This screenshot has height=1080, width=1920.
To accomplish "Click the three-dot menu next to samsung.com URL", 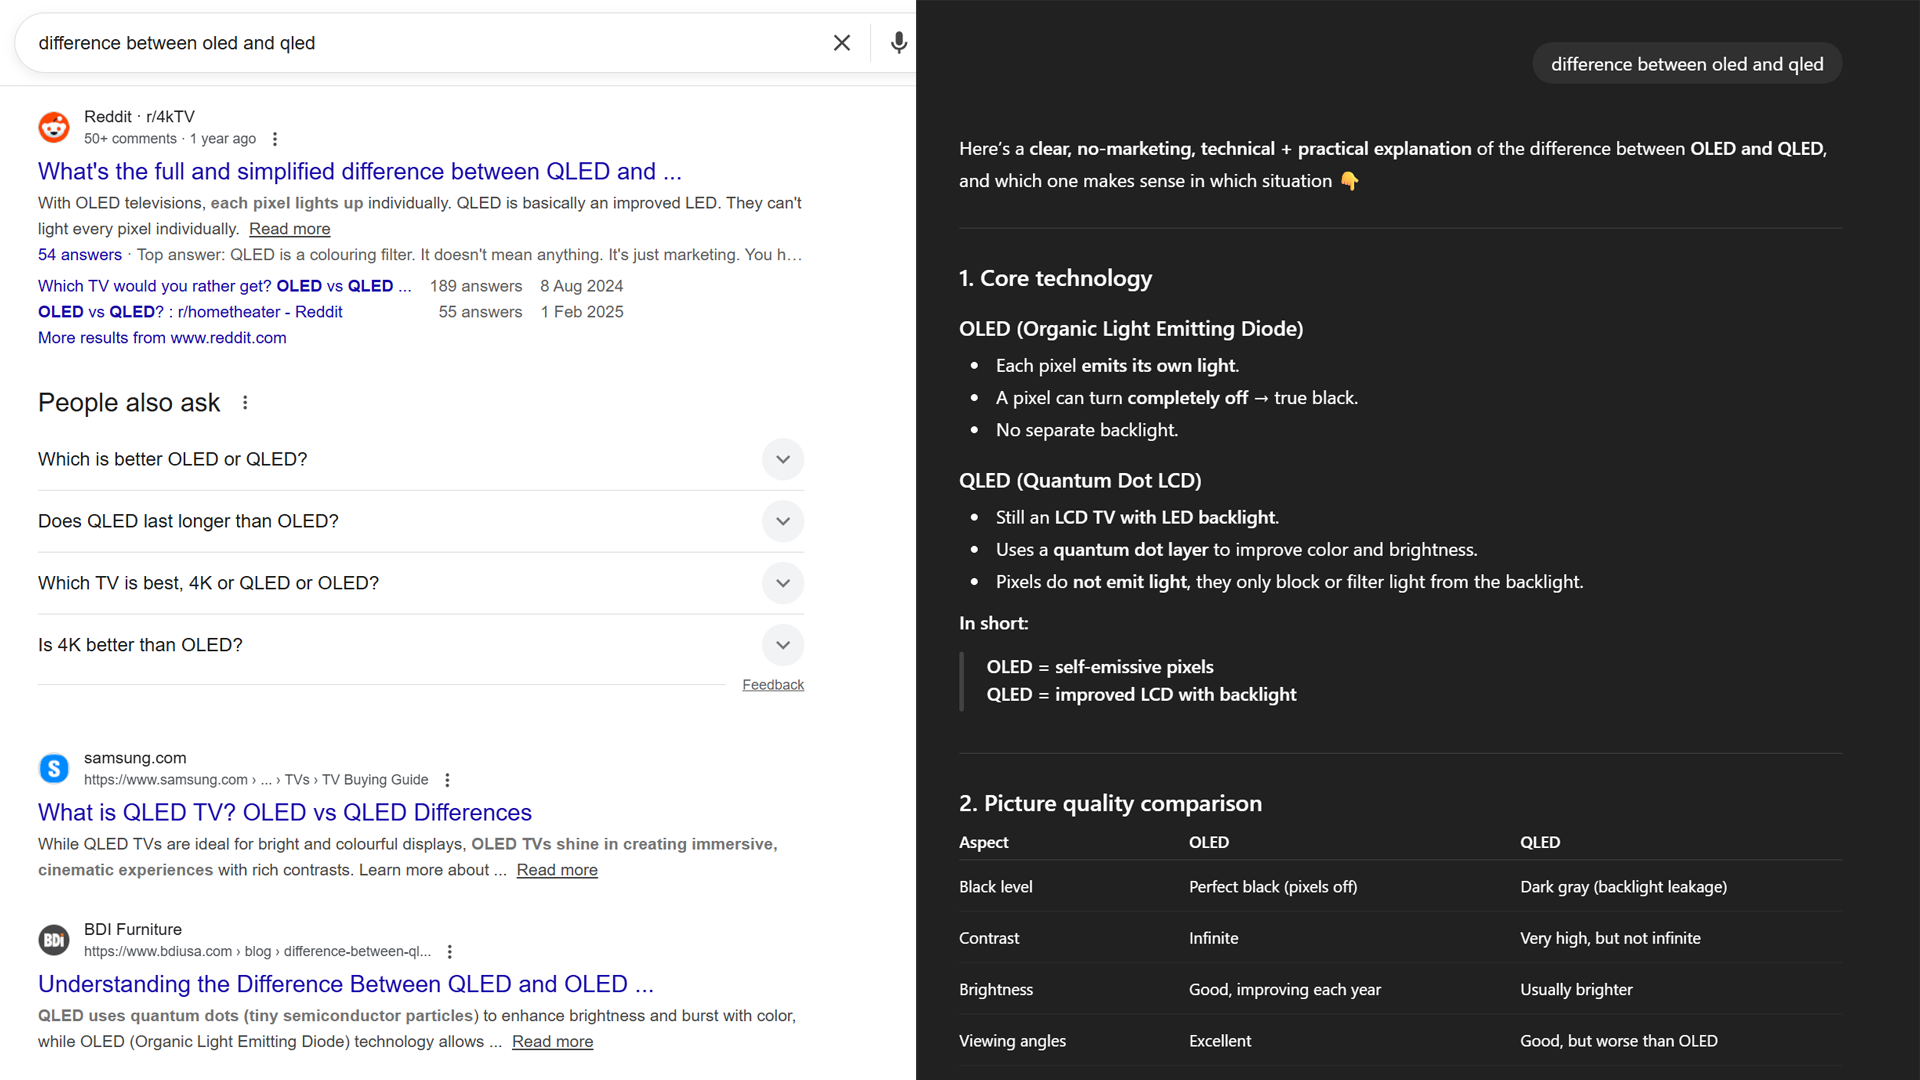I will click(x=447, y=780).
